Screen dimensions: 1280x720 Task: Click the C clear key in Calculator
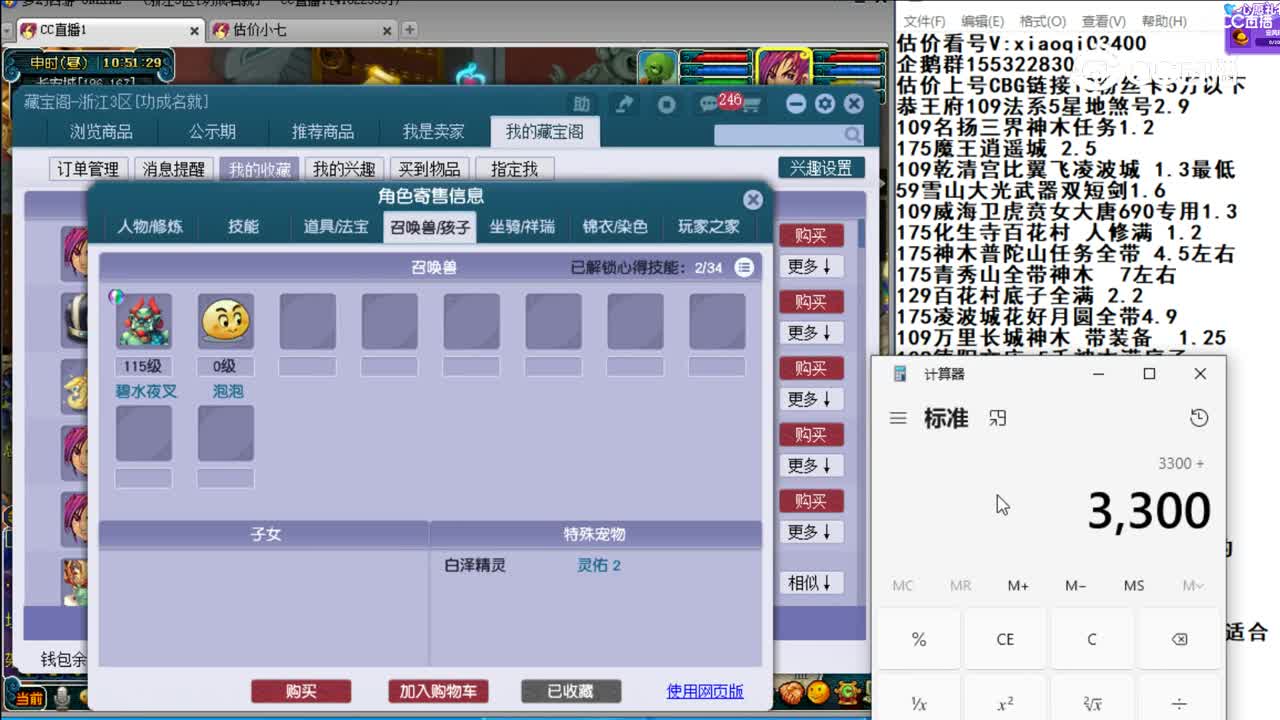point(1092,640)
